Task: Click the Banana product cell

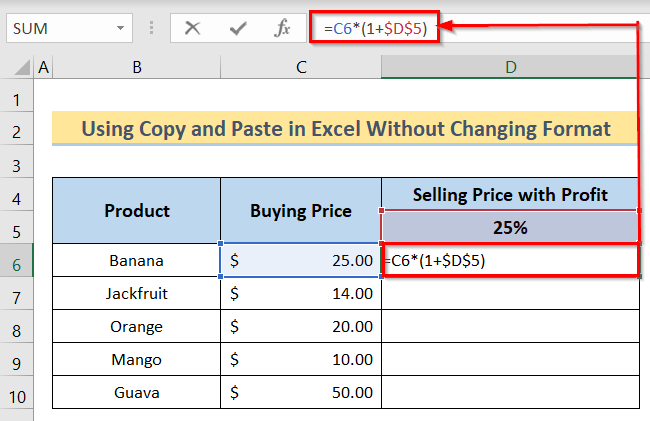Action: tap(137, 261)
